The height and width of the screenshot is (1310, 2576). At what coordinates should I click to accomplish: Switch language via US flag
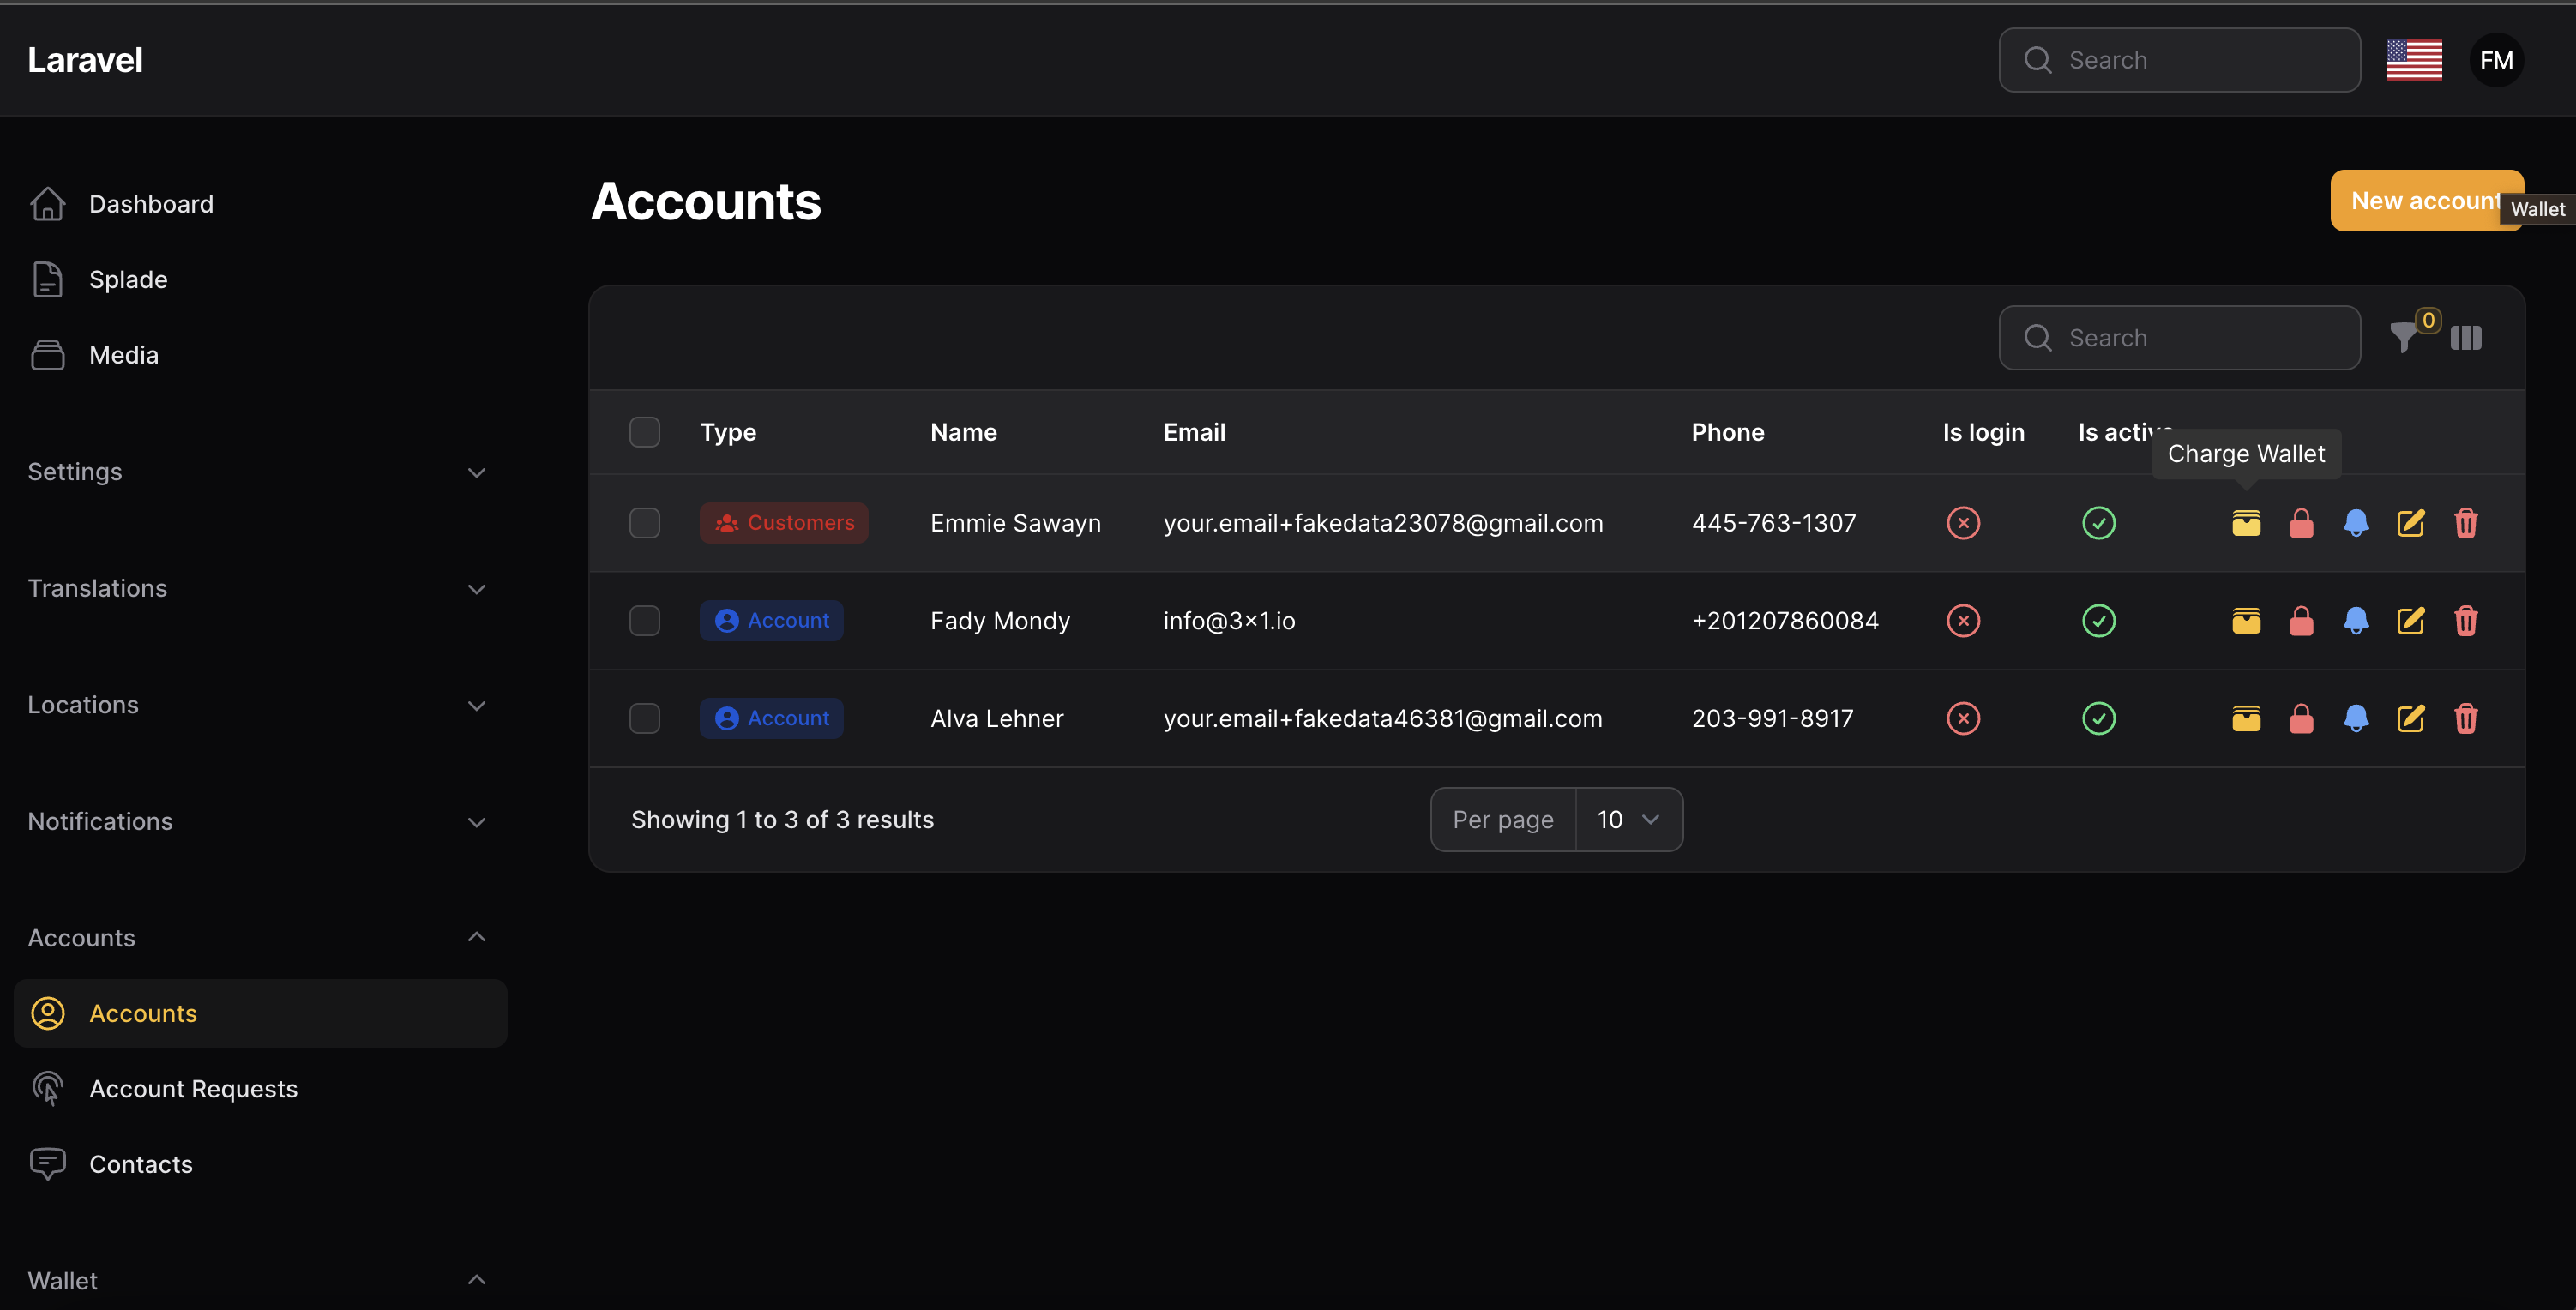pyautogui.click(x=2414, y=60)
